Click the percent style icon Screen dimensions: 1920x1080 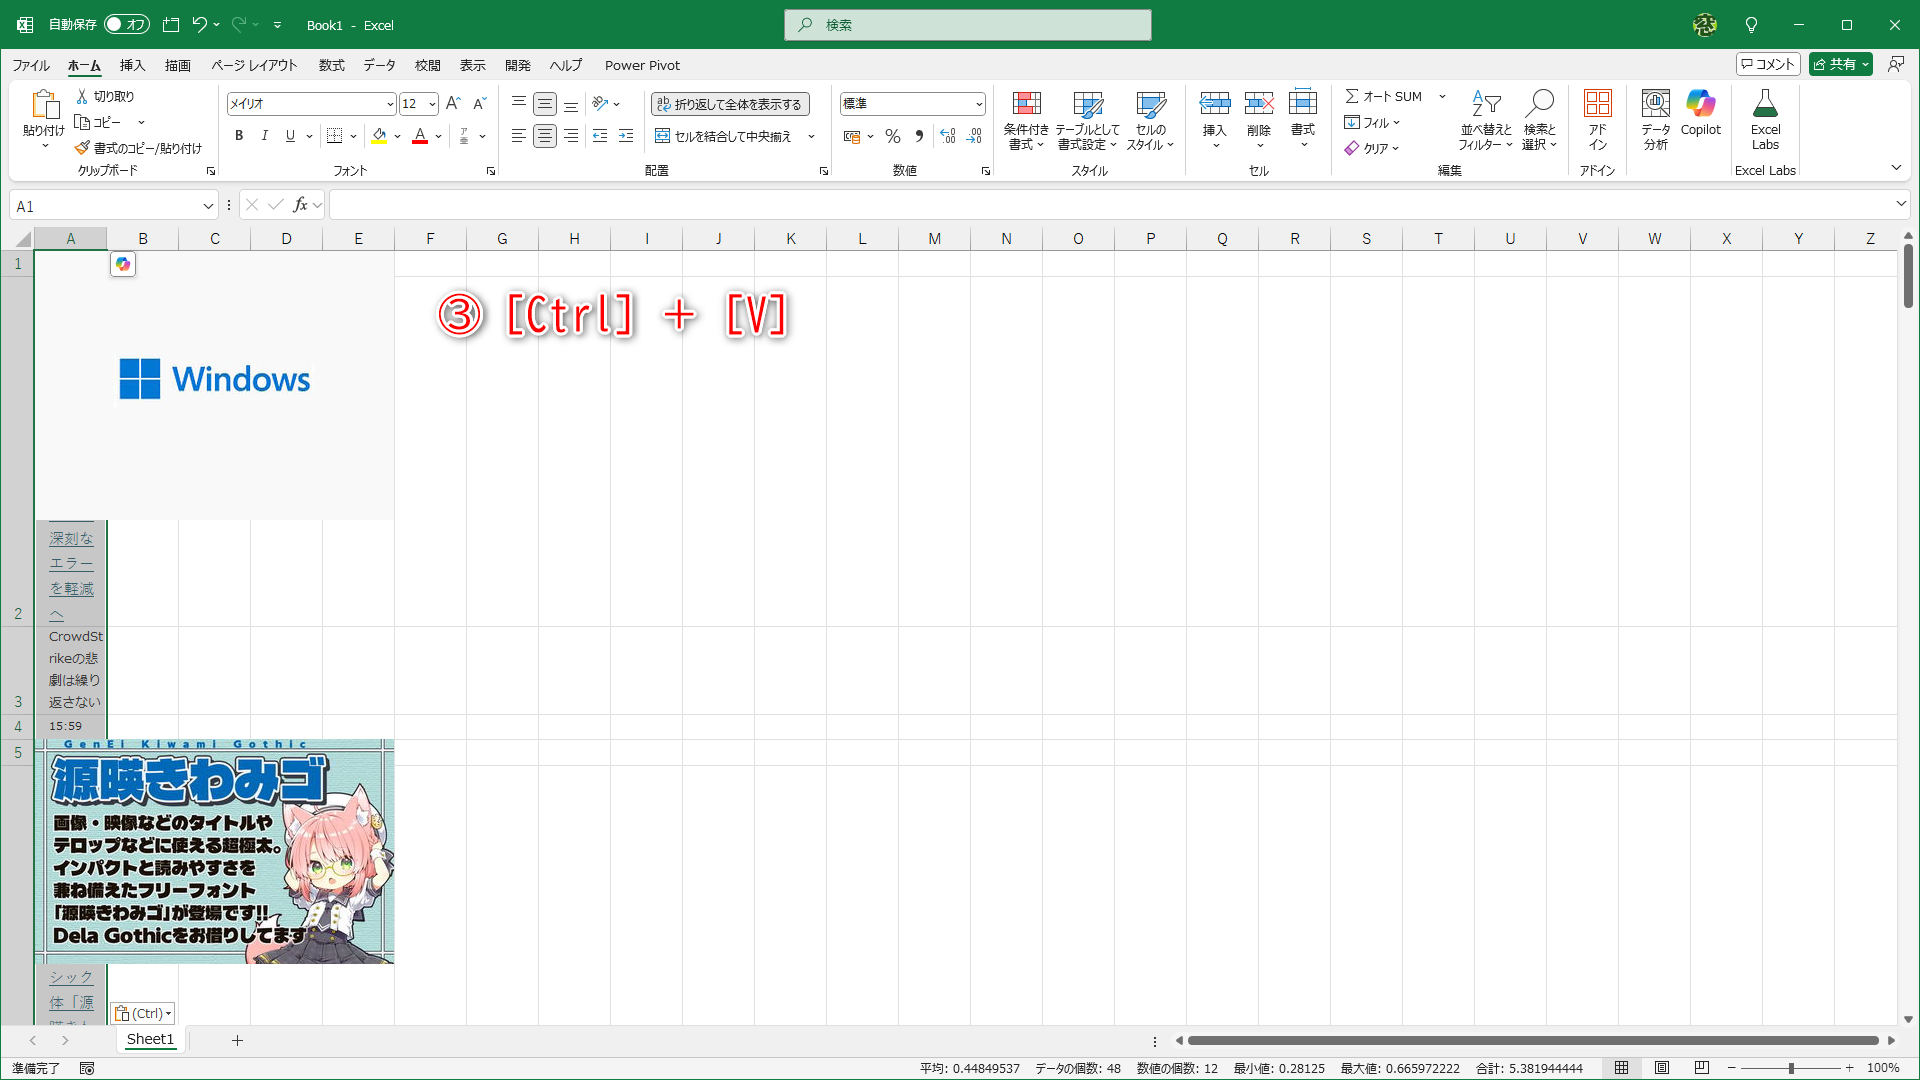pos(893,136)
